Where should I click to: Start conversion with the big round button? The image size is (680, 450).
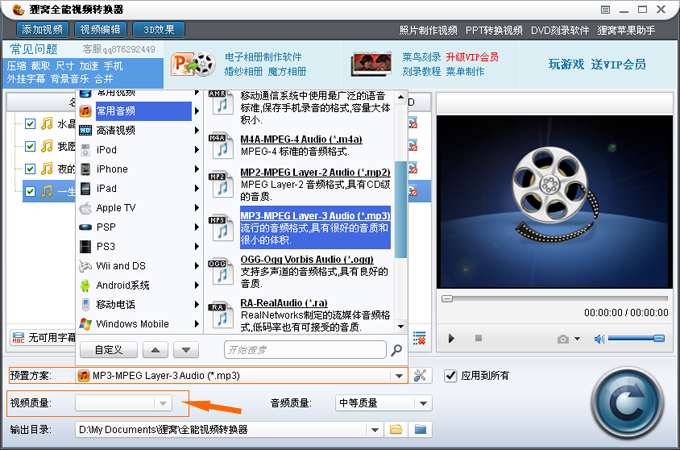point(627,403)
